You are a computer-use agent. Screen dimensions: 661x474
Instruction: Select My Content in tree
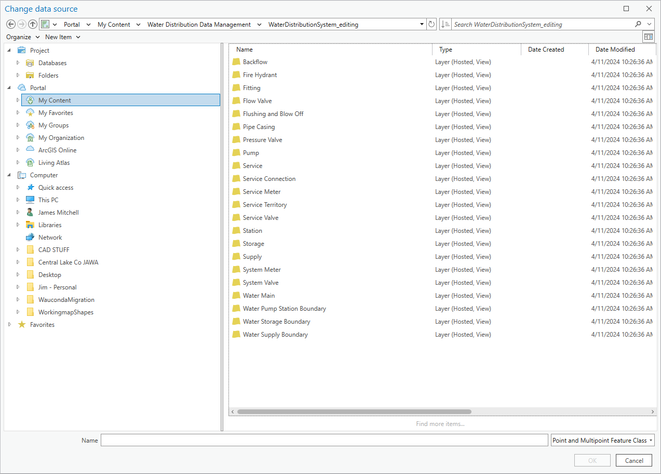click(121, 100)
